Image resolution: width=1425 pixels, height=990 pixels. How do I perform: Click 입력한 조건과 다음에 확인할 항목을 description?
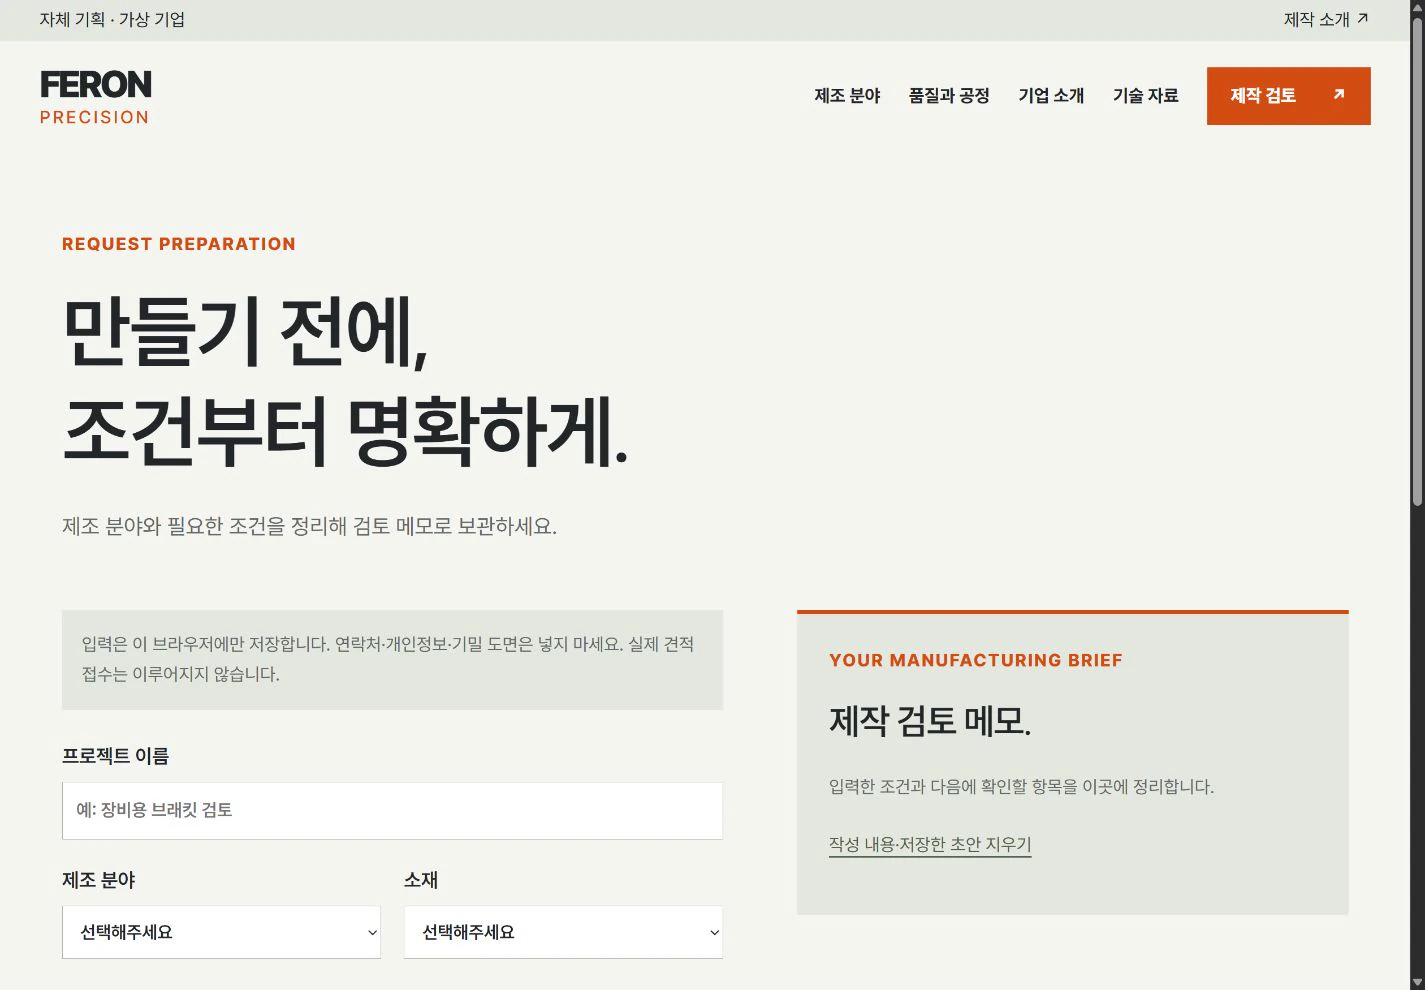pos(1021,787)
